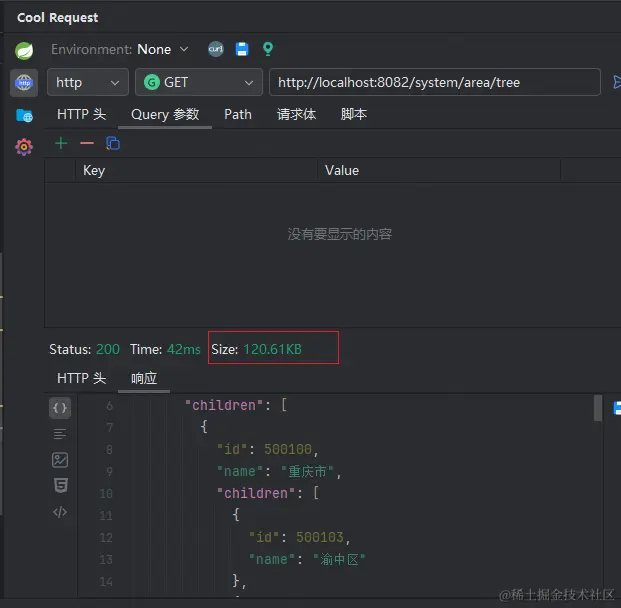Click the save response icon at right edge
Image resolution: width=621 pixels, height=608 pixels.
point(617,408)
